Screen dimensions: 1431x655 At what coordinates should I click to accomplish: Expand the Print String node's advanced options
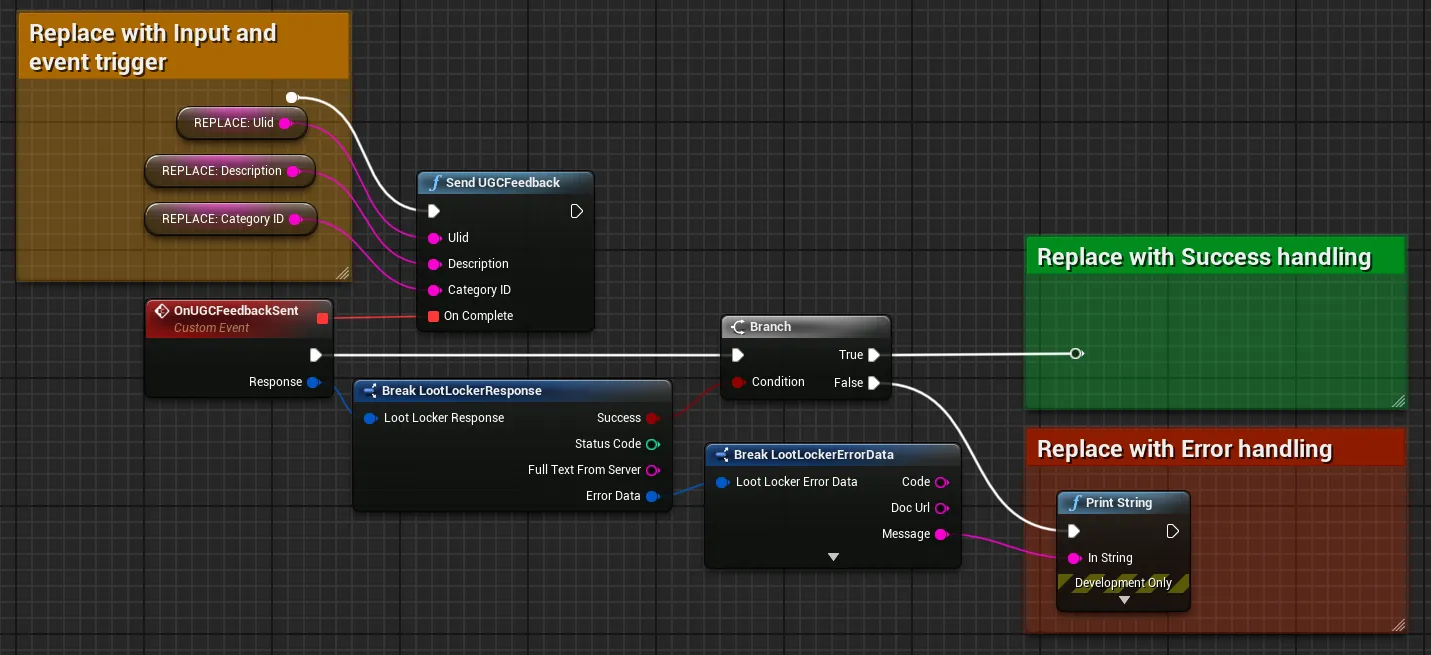[x=1124, y=600]
